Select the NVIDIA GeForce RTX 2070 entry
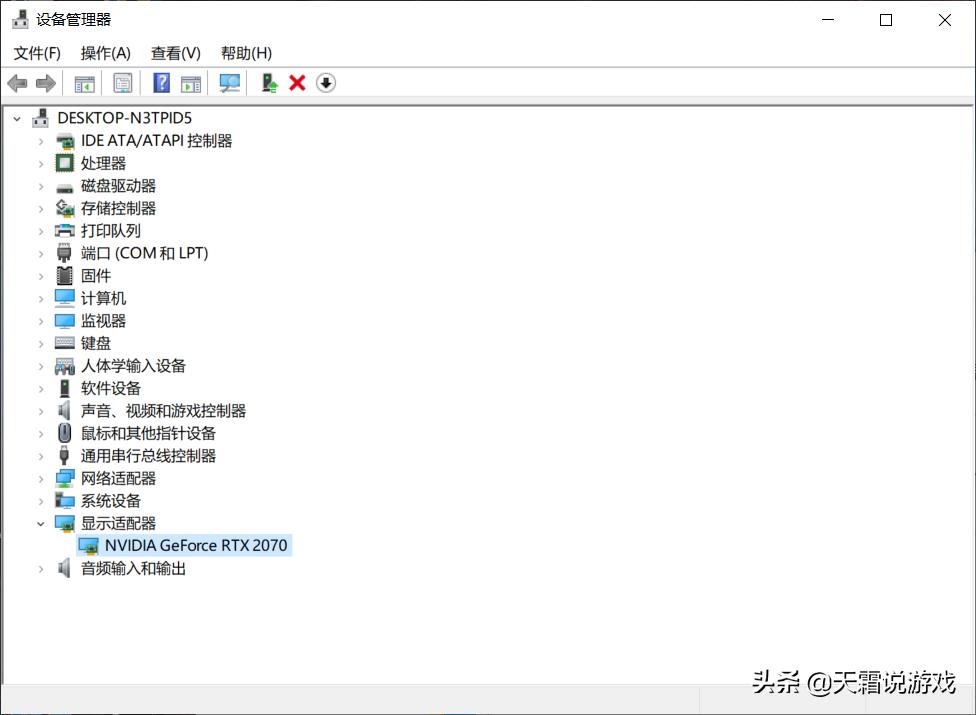 pos(195,546)
